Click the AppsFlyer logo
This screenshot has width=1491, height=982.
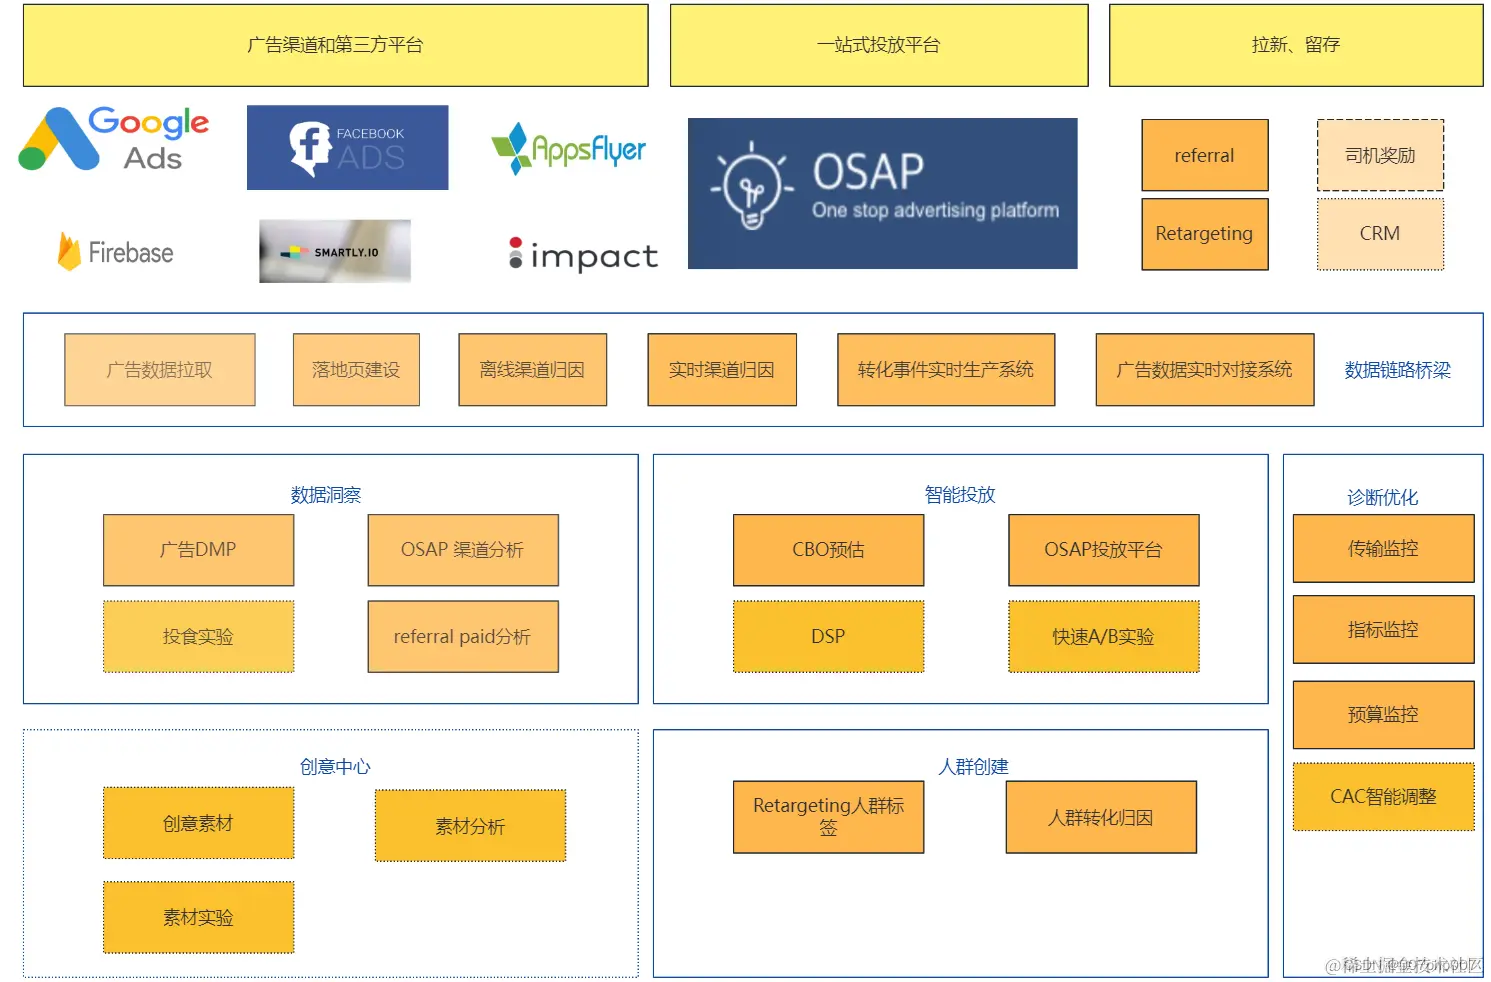coord(568,149)
